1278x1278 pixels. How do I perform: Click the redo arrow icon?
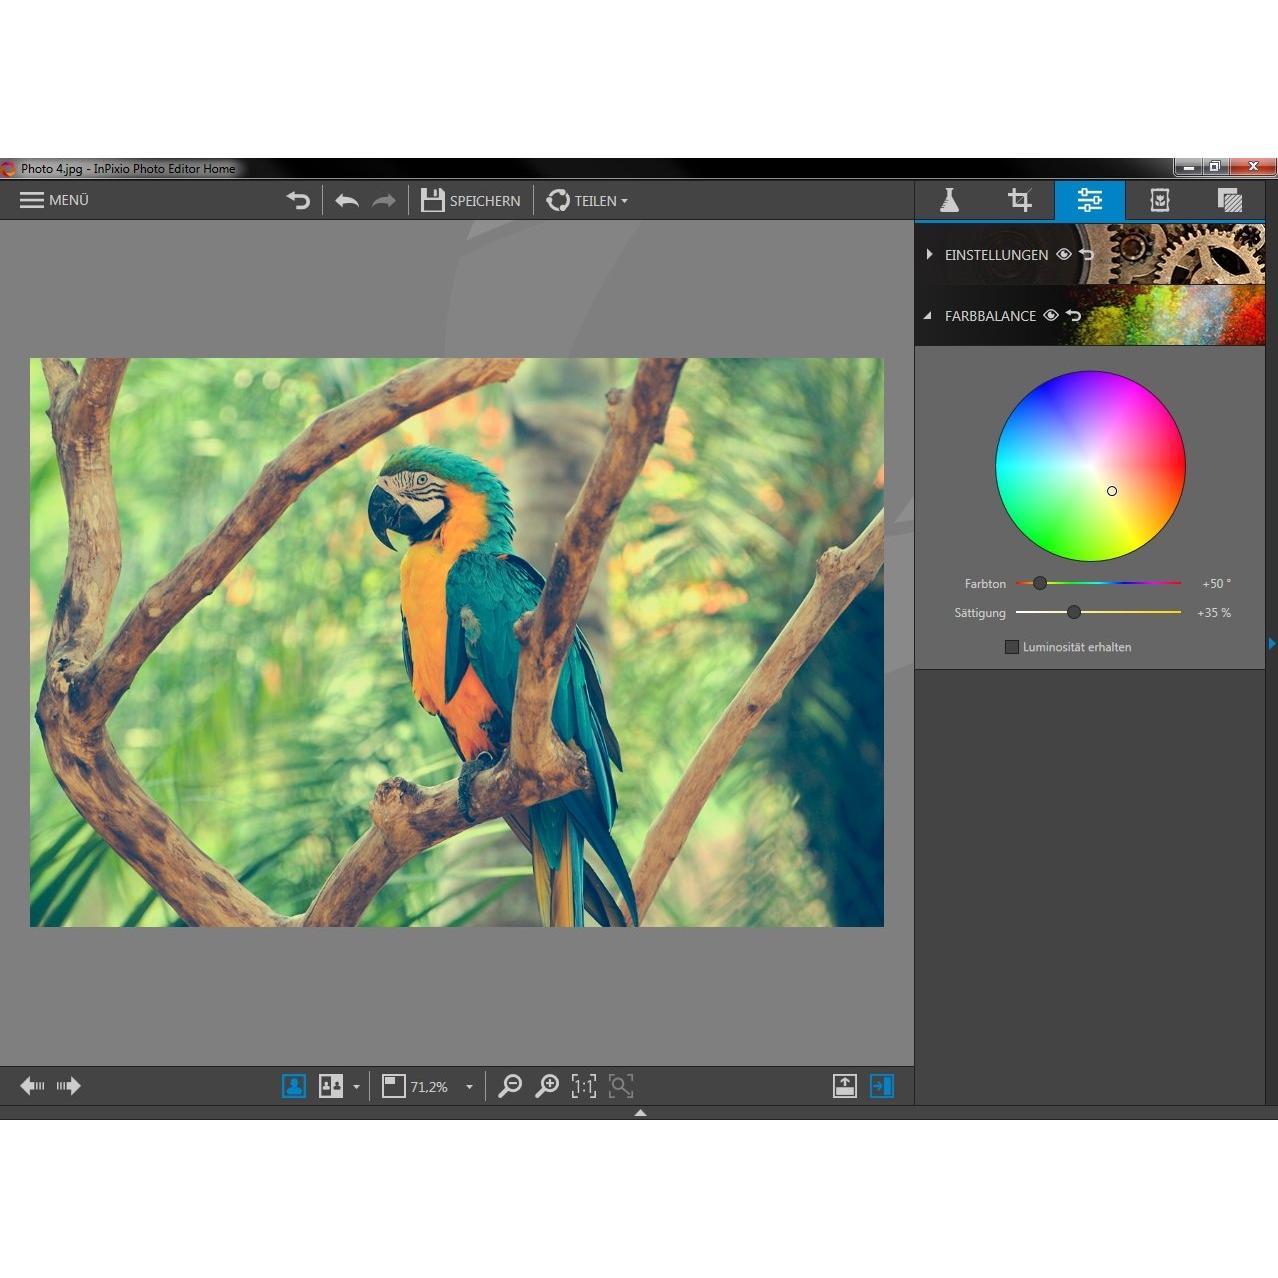pyautogui.click(x=383, y=201)
